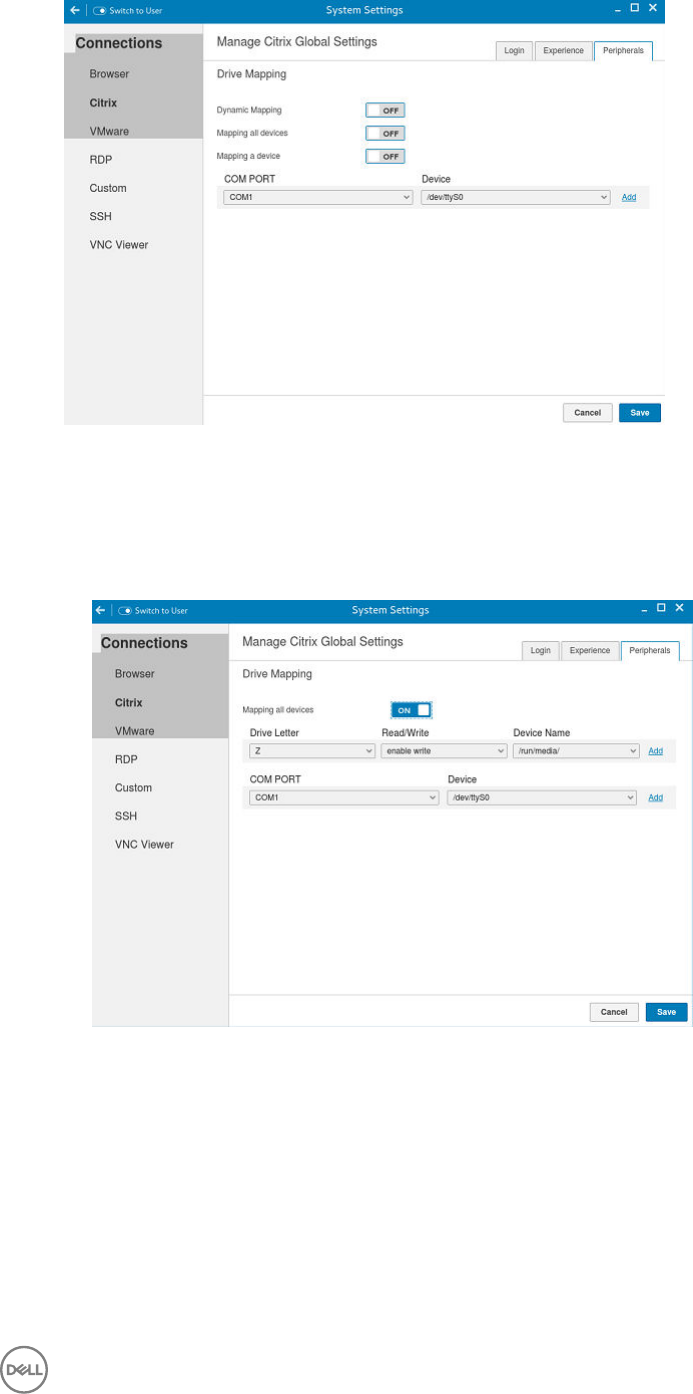The height and width of the screenshot is (1394, 693).
Task: Close the lower System Settings window
Action: tap(680, 607)
